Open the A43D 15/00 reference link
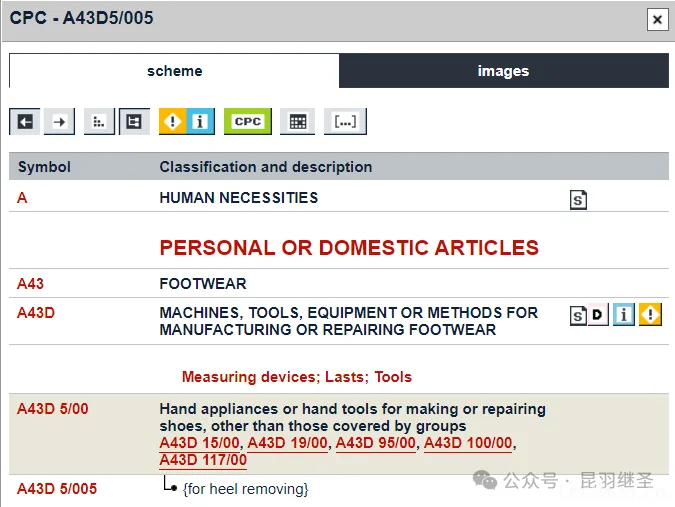Screen dimensions: 675x507 coord(199,443)
